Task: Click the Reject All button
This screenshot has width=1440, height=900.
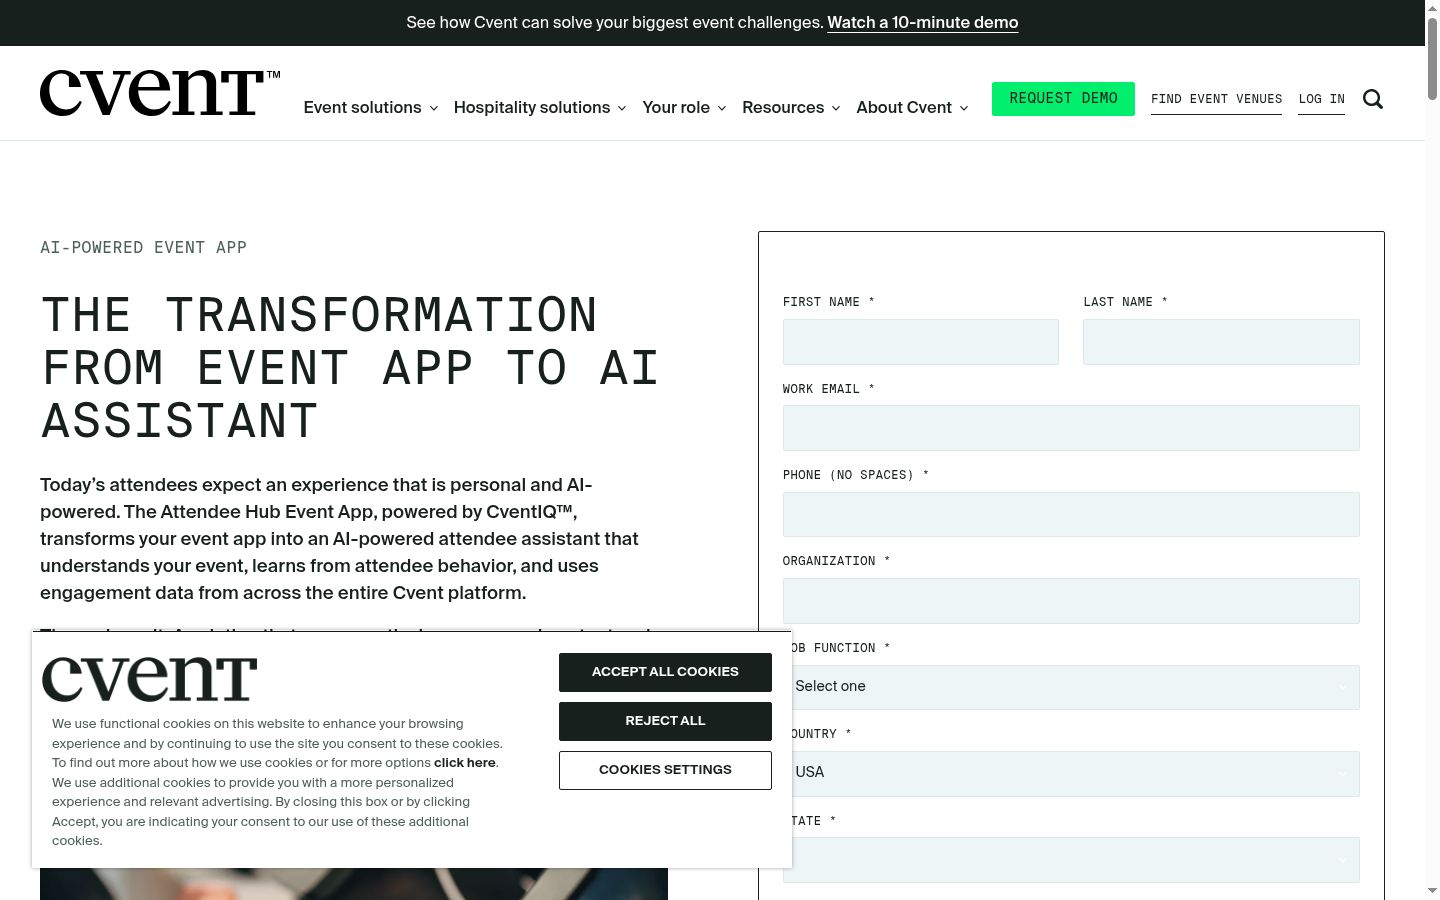Action: pos(665,721)
